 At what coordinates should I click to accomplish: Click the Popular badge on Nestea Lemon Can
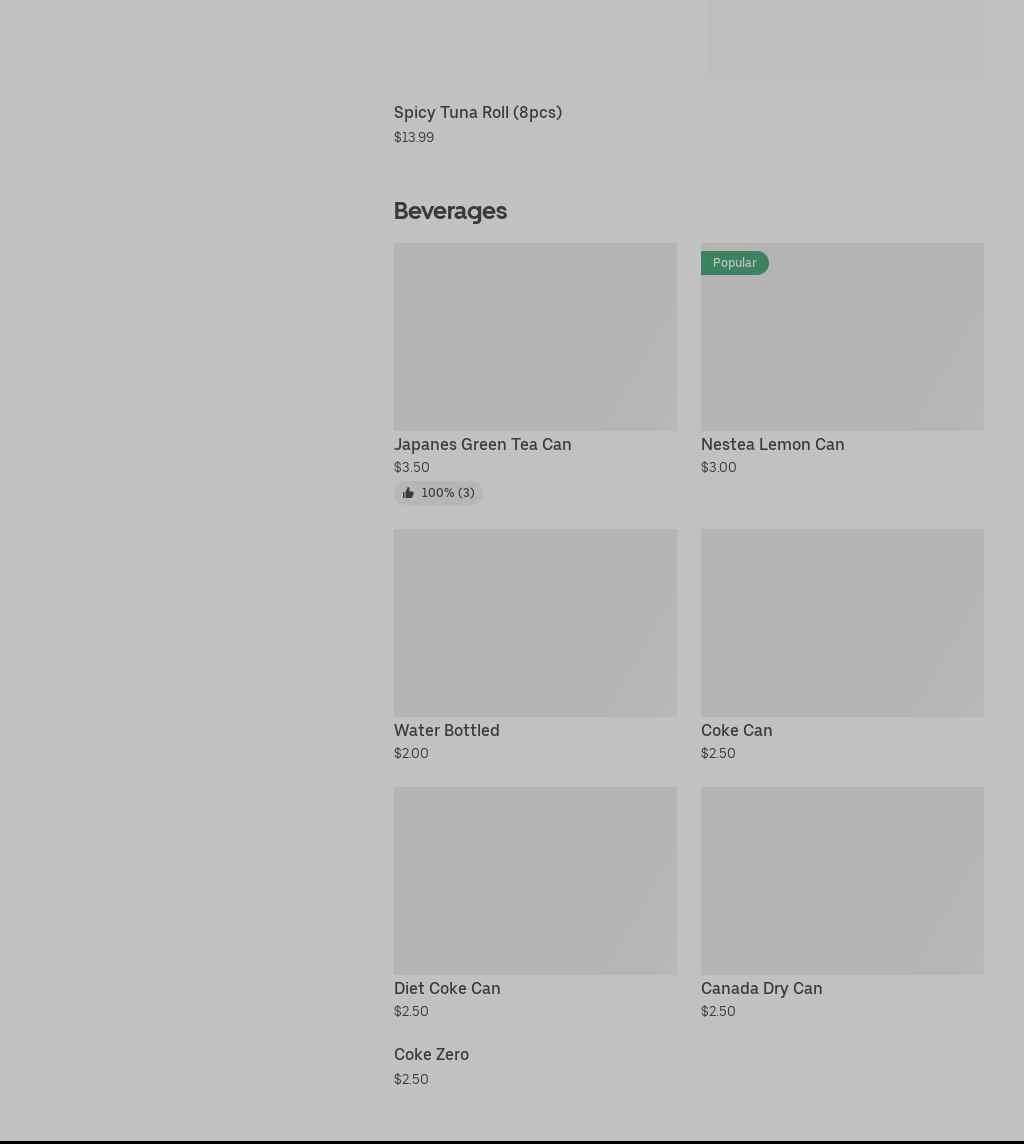click(x=734, y=263)
